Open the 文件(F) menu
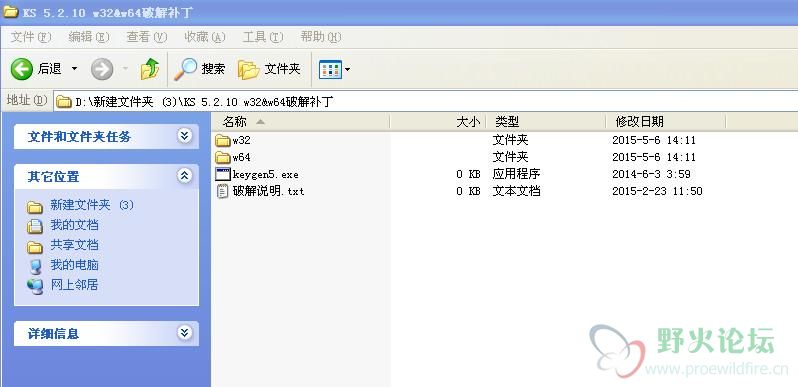Viewport: 798px width, 387px height. click(31, 37)
